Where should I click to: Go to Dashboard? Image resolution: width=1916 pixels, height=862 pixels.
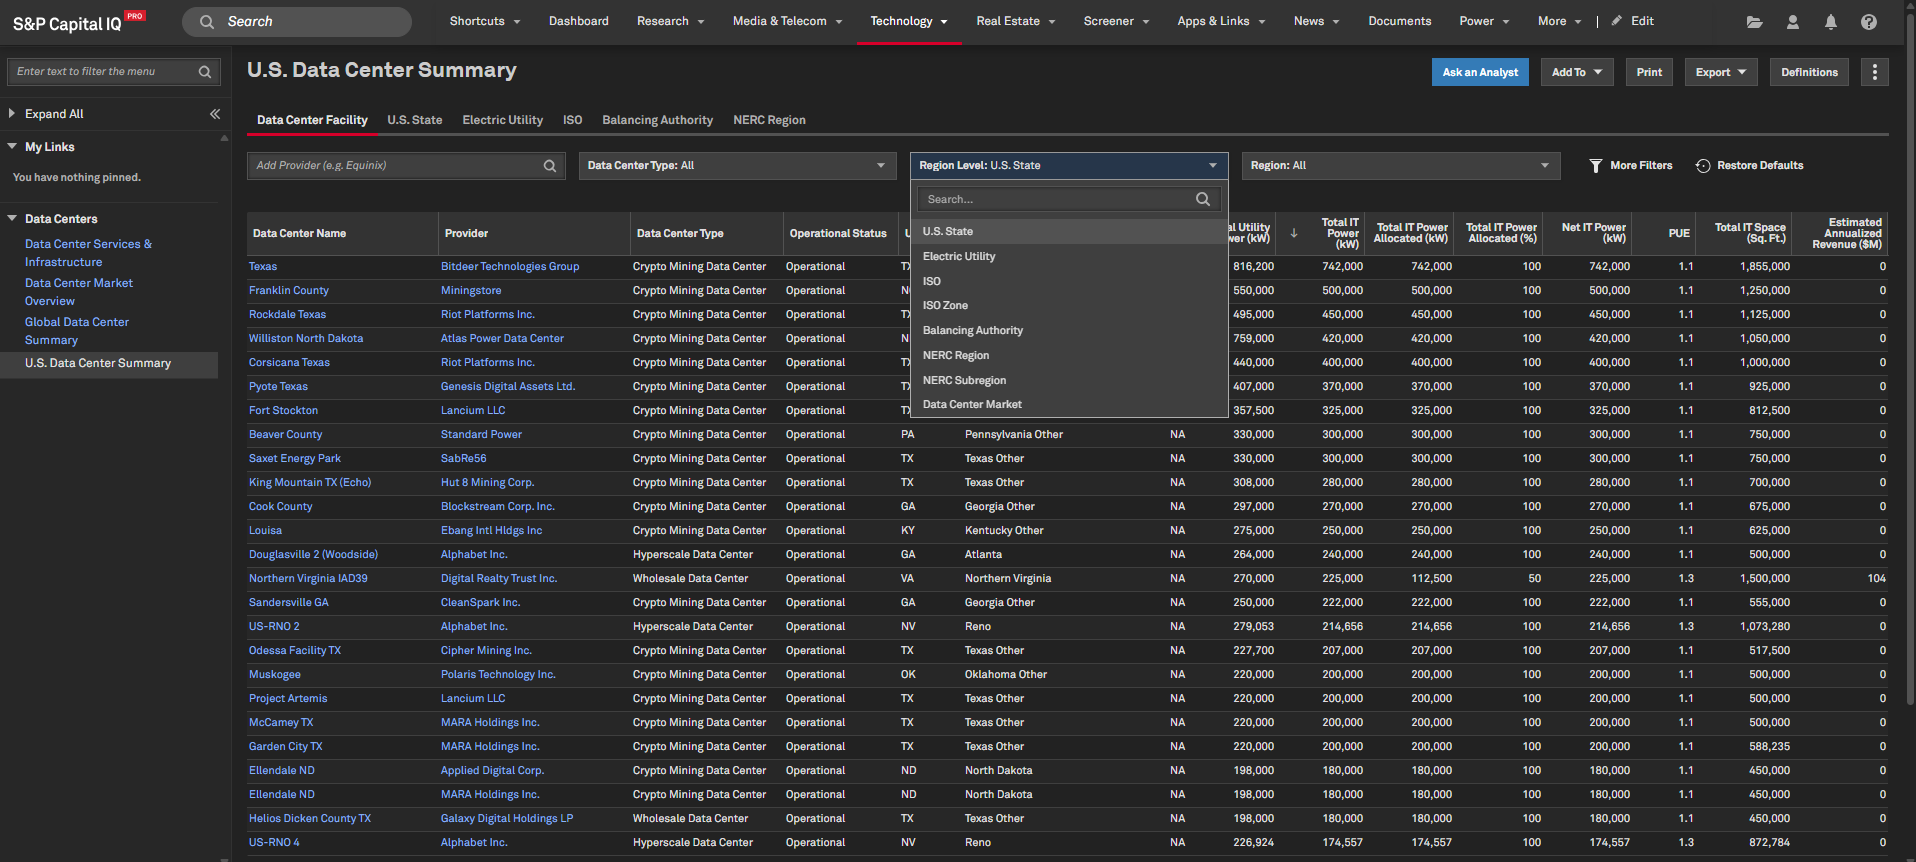578,21
